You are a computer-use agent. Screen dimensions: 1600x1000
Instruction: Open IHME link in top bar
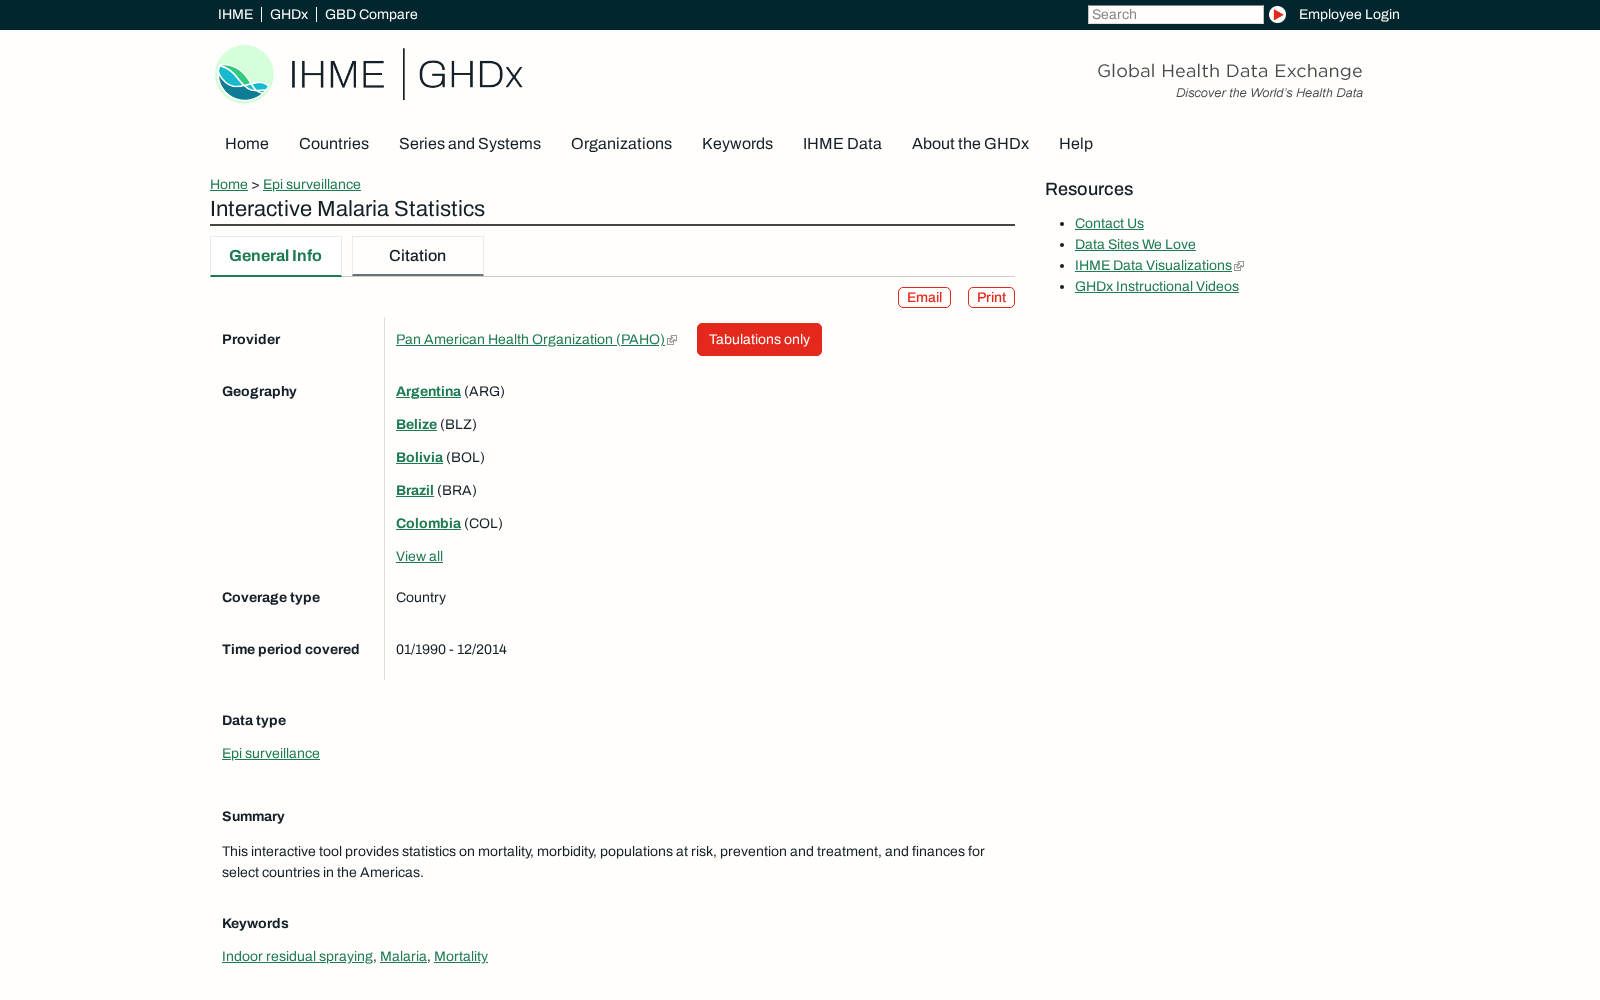pos(235,14)
